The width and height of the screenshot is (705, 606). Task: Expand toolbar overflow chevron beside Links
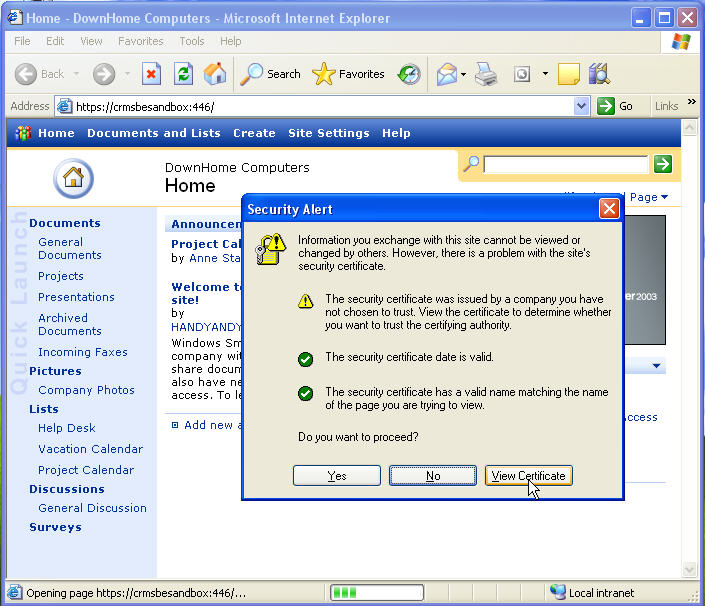692,102
